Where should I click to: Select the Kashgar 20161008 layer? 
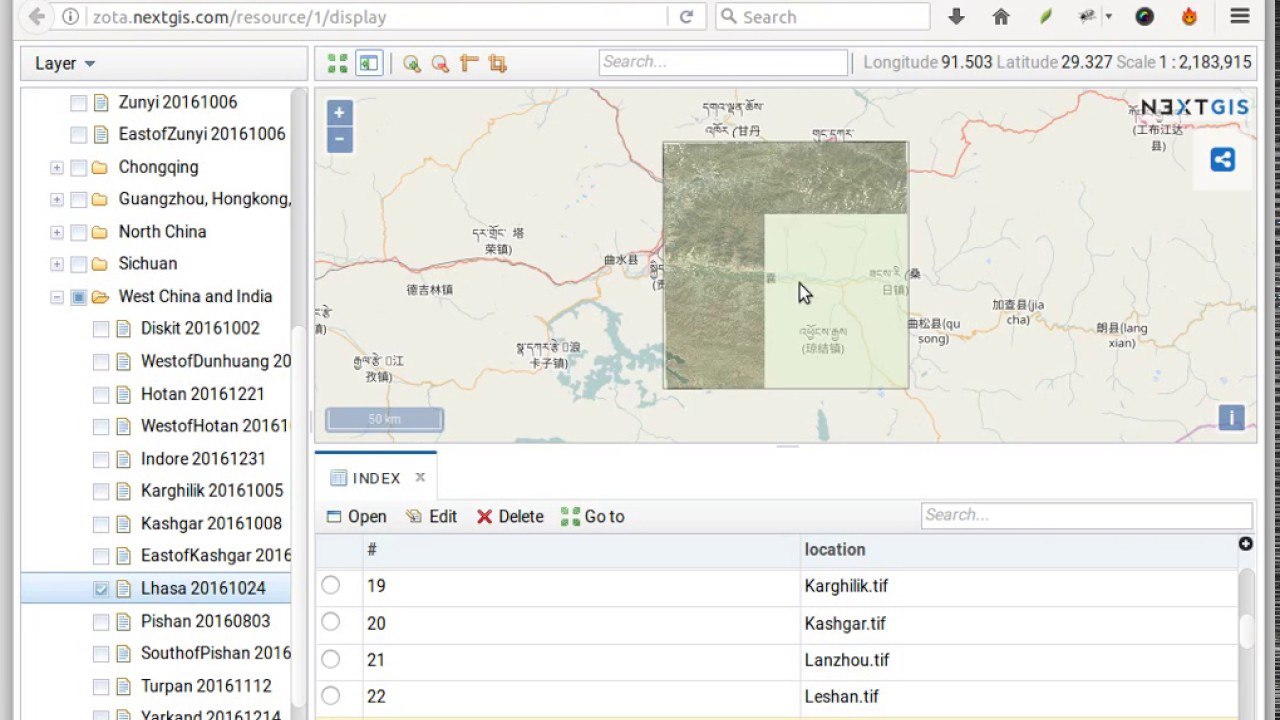click(211, 523)
